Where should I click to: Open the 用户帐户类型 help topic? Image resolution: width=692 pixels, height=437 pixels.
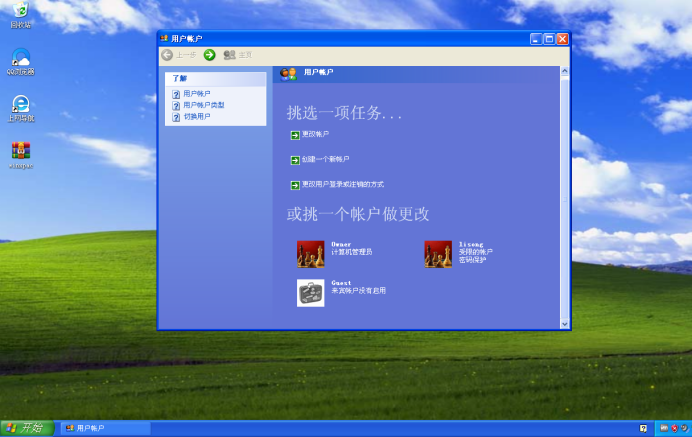coord(204,105)
